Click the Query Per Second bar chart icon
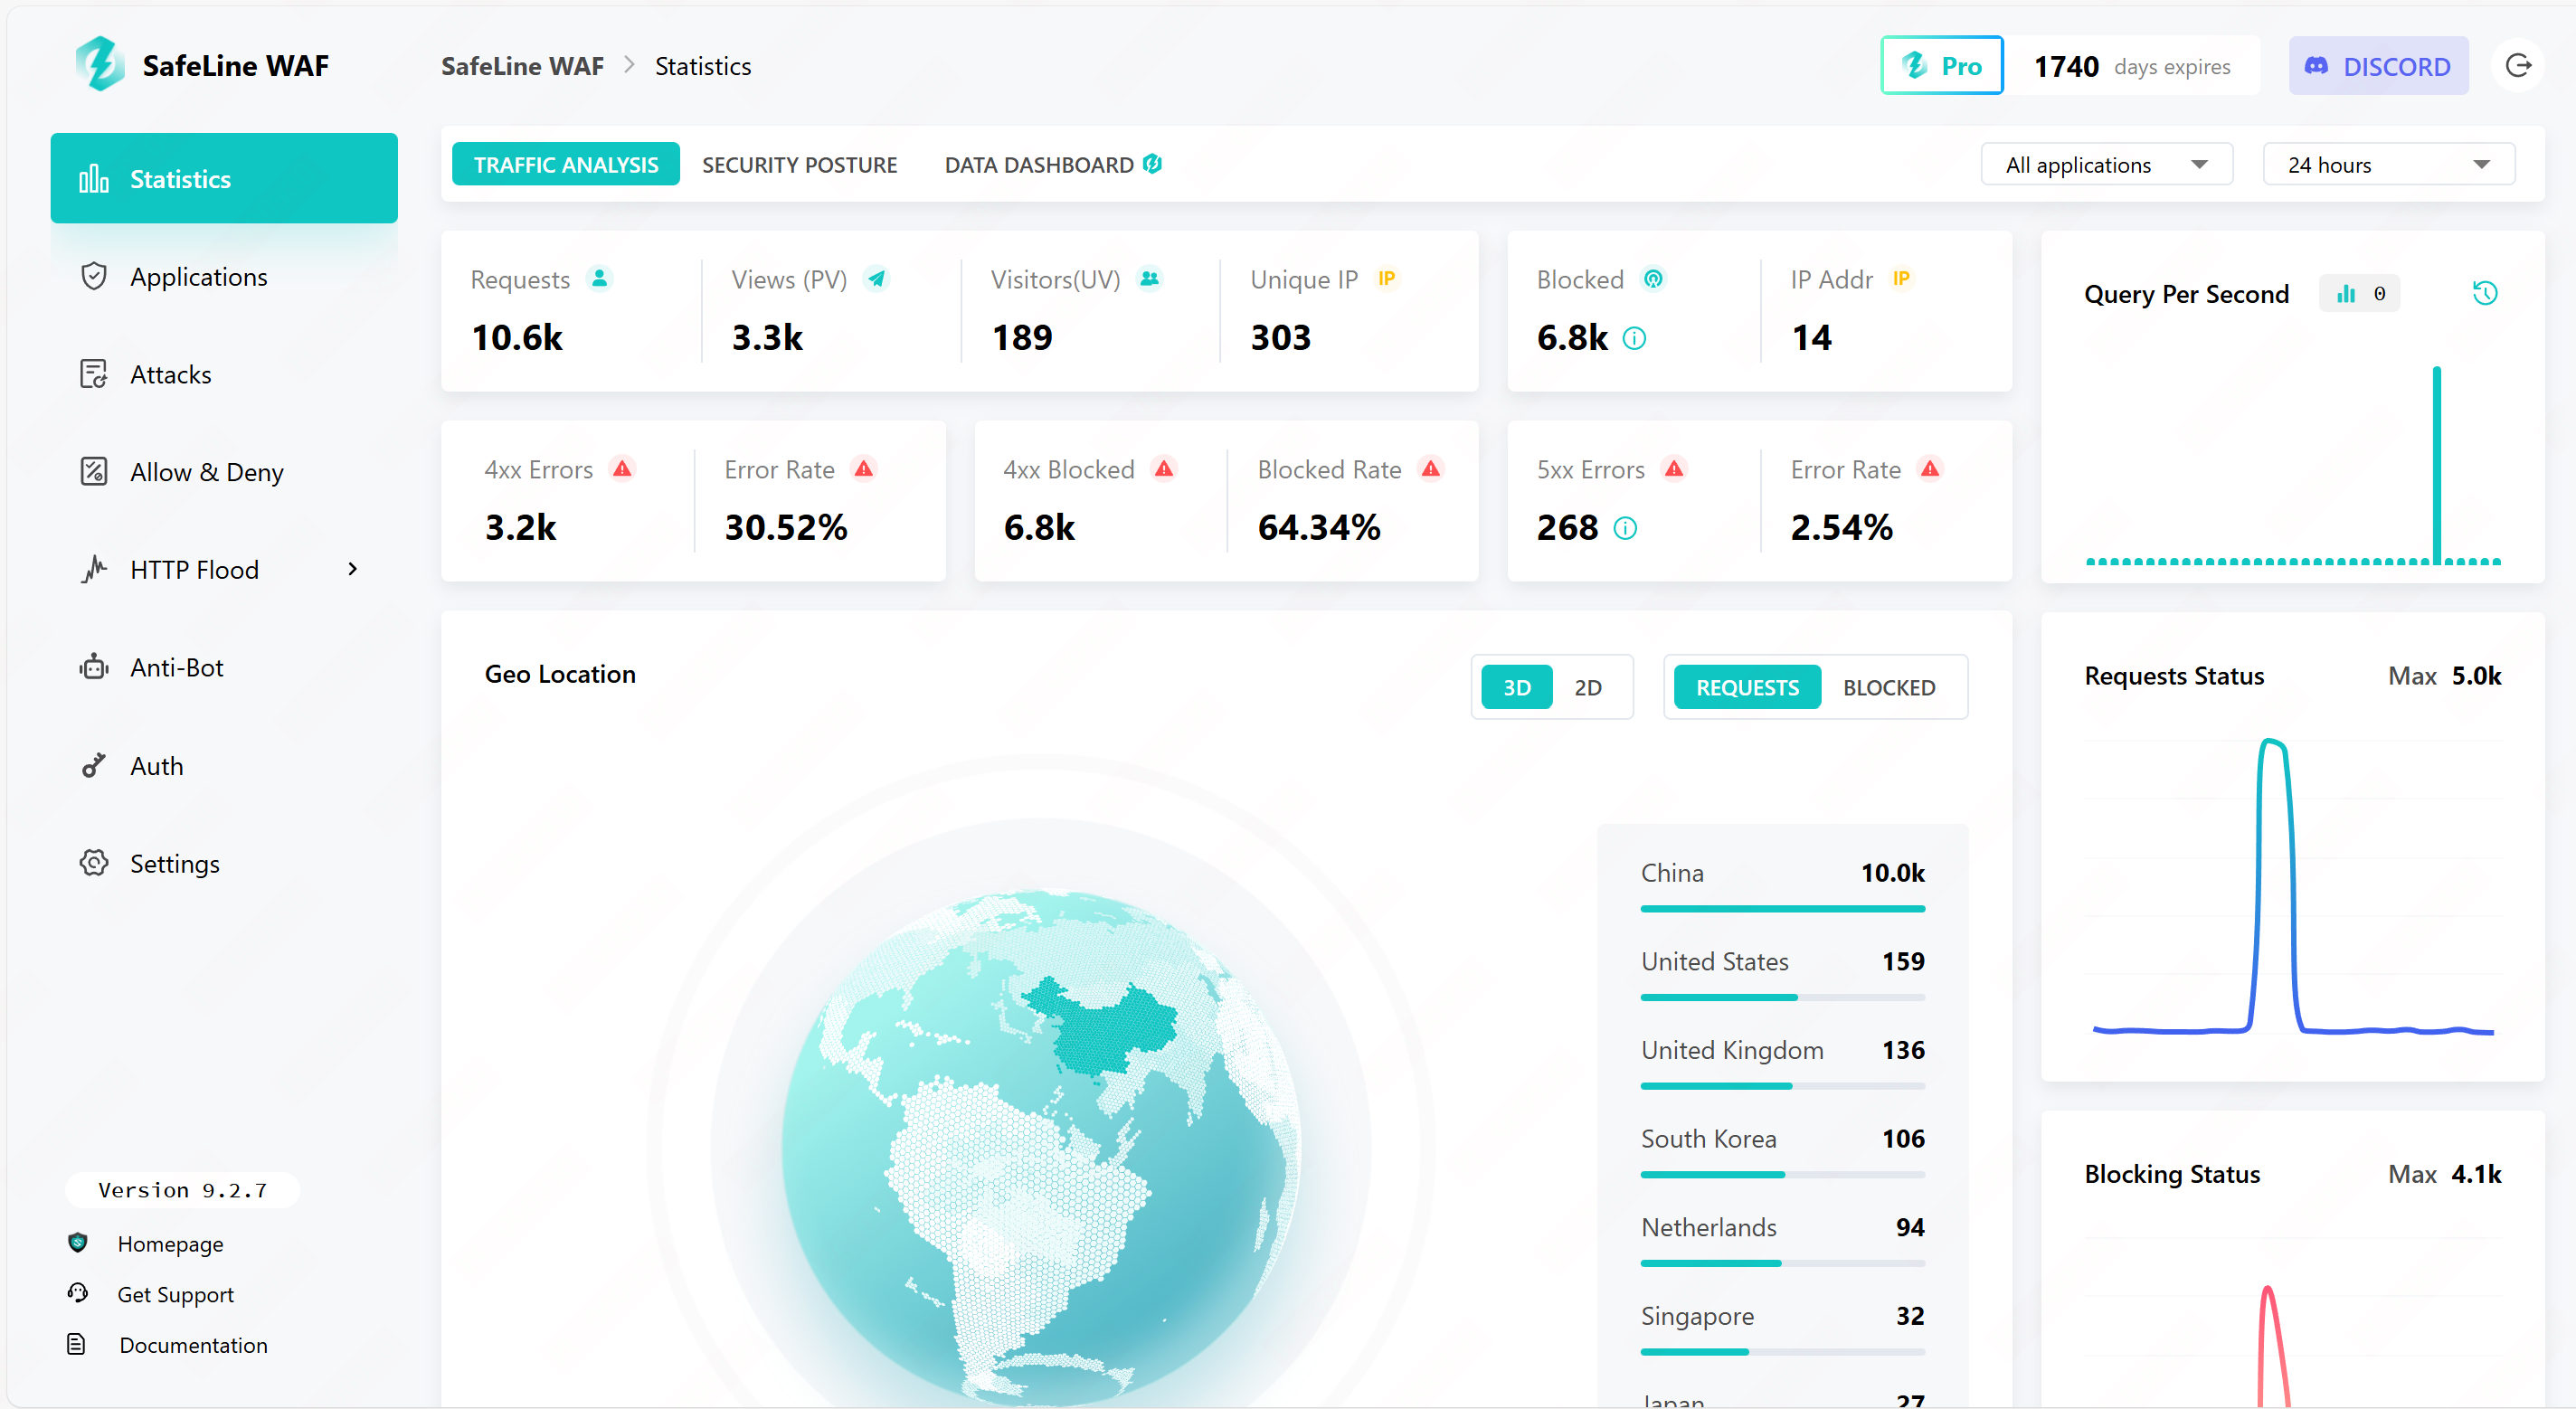 (2345, 293)
